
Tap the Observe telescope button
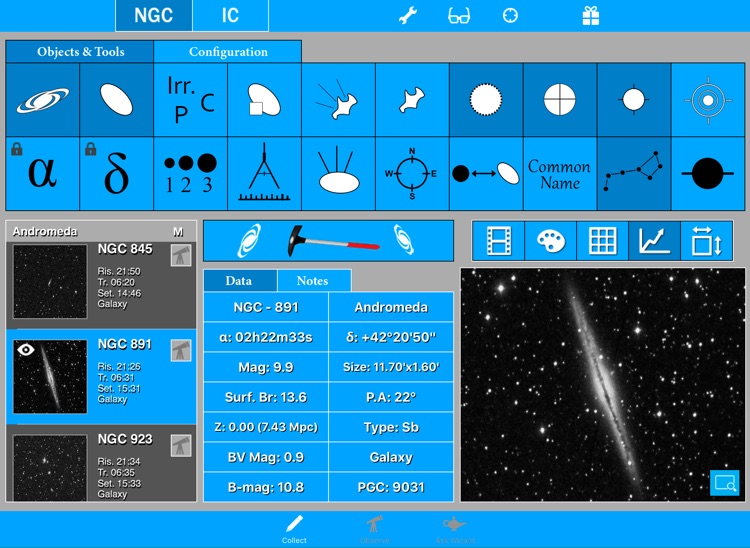coord(375,529)
